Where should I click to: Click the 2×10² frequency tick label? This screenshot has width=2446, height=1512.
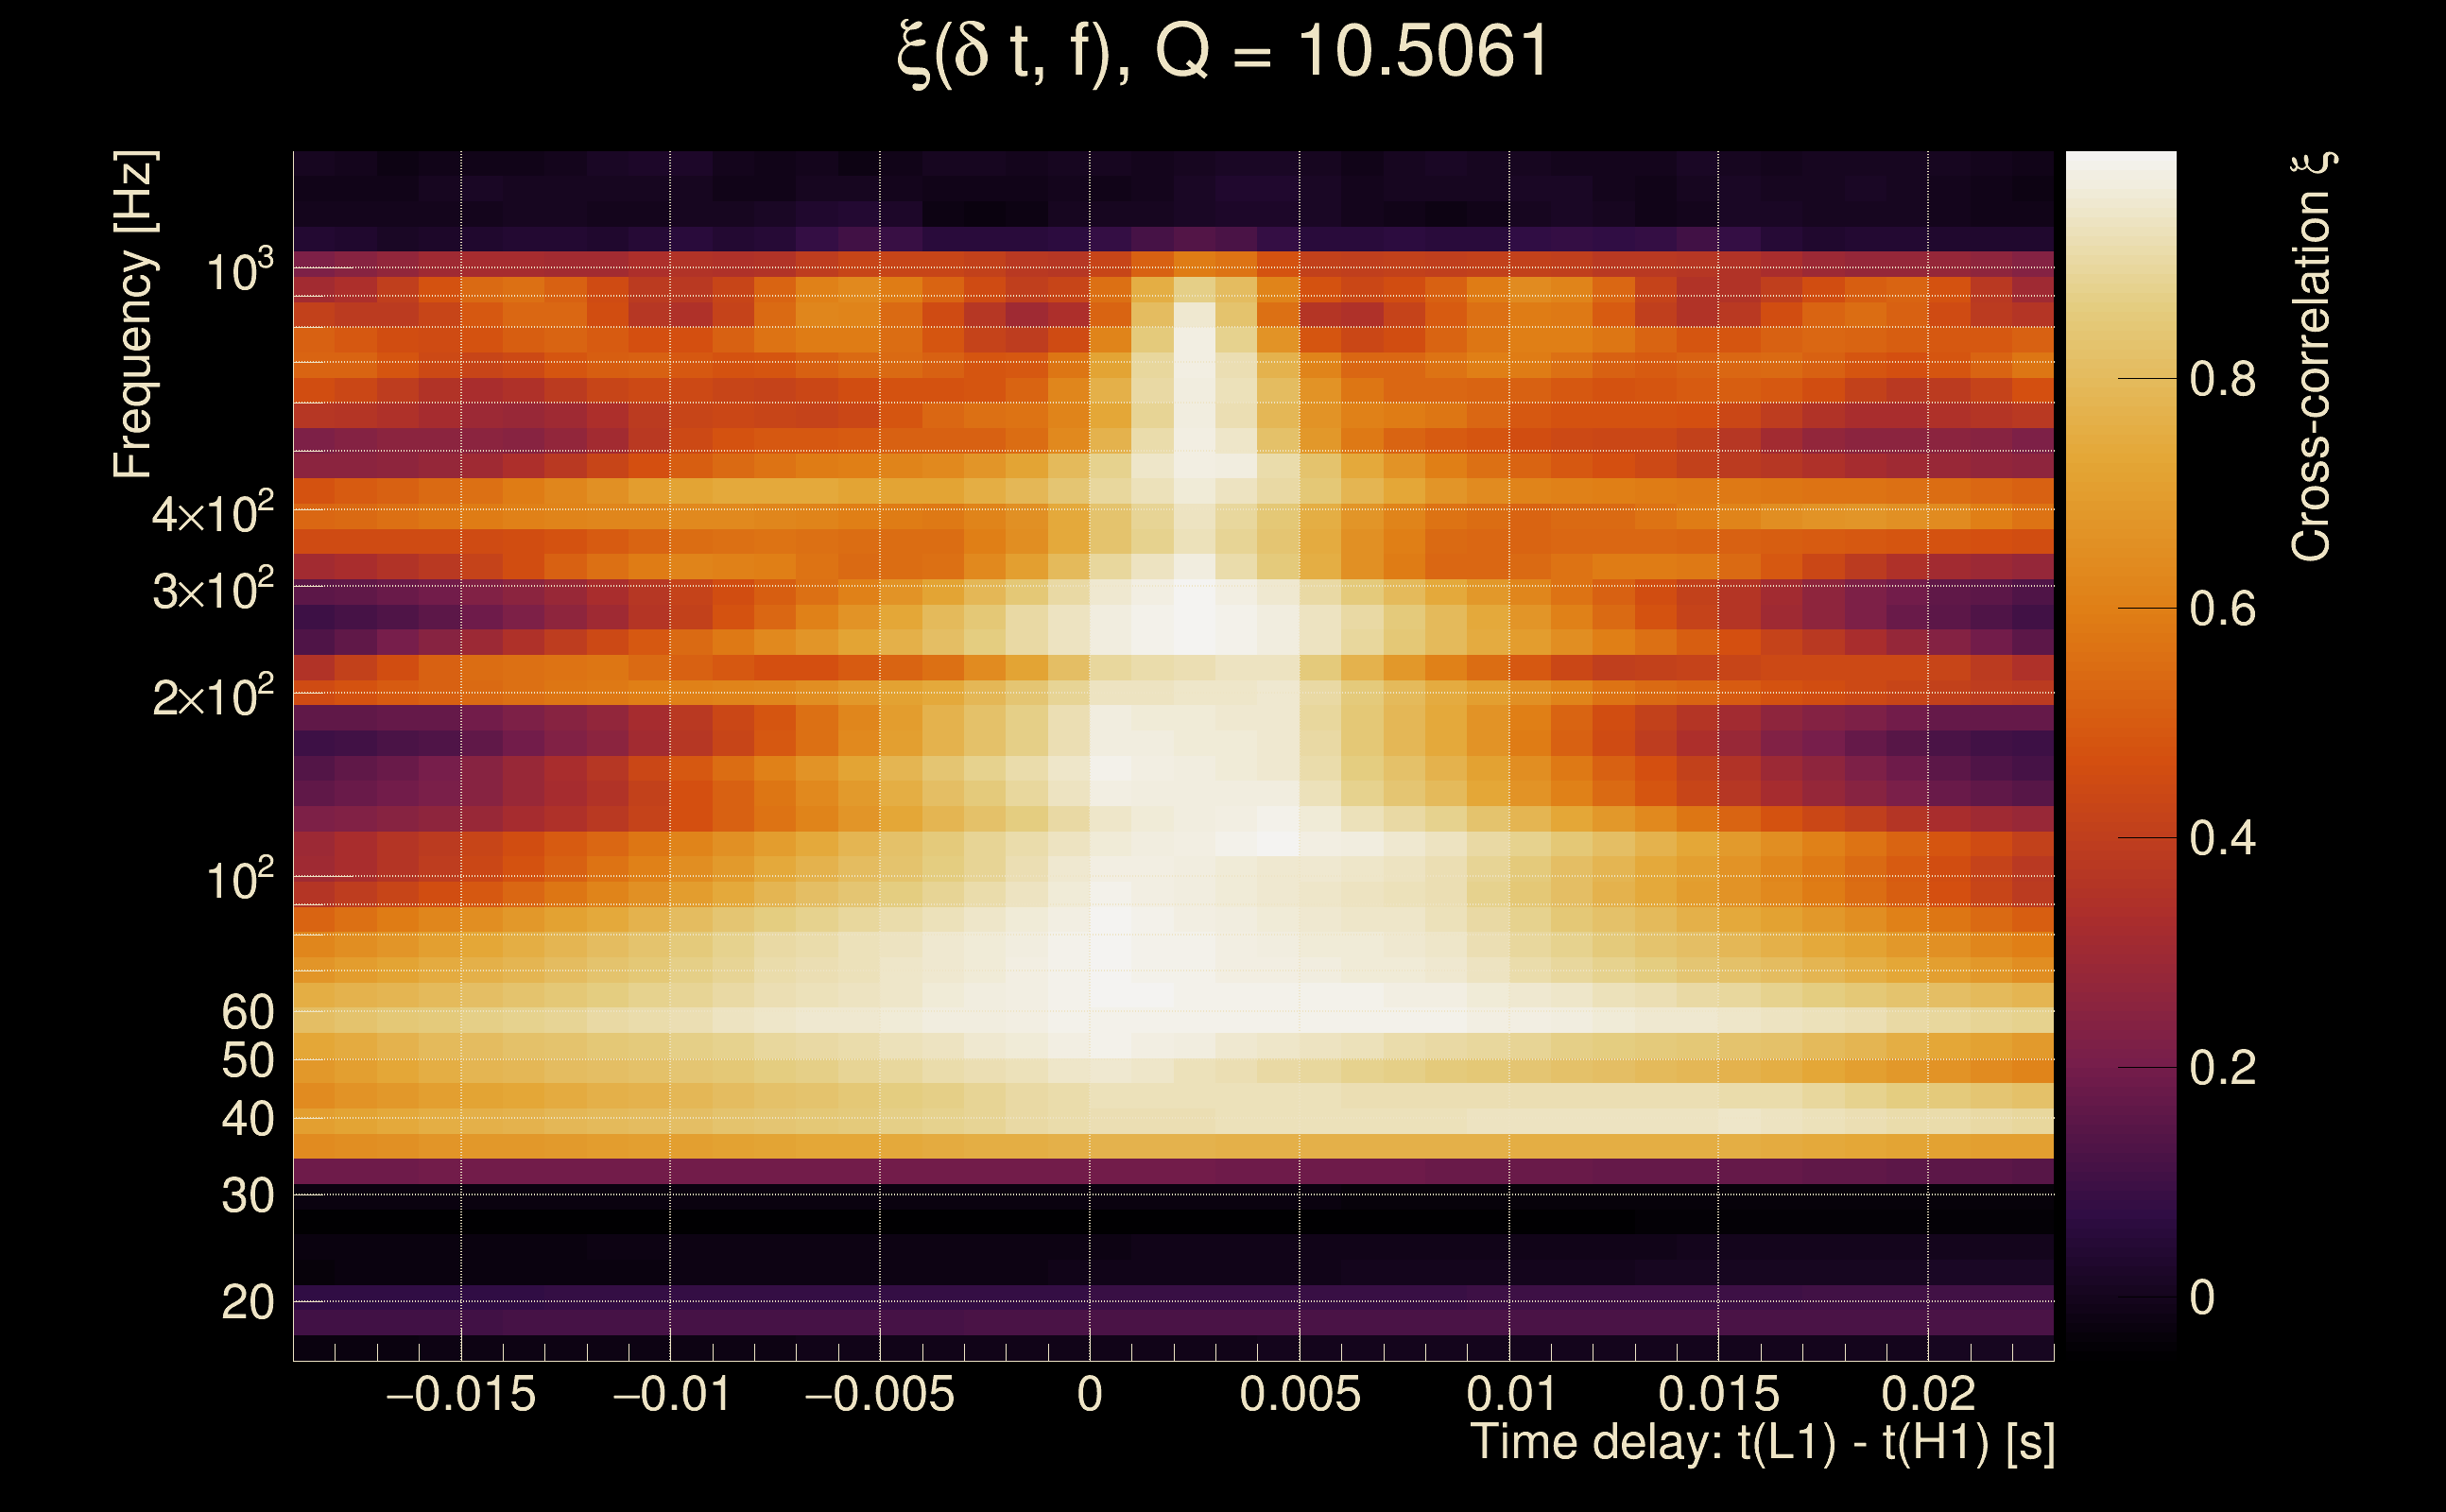click(x=213, y=696)
